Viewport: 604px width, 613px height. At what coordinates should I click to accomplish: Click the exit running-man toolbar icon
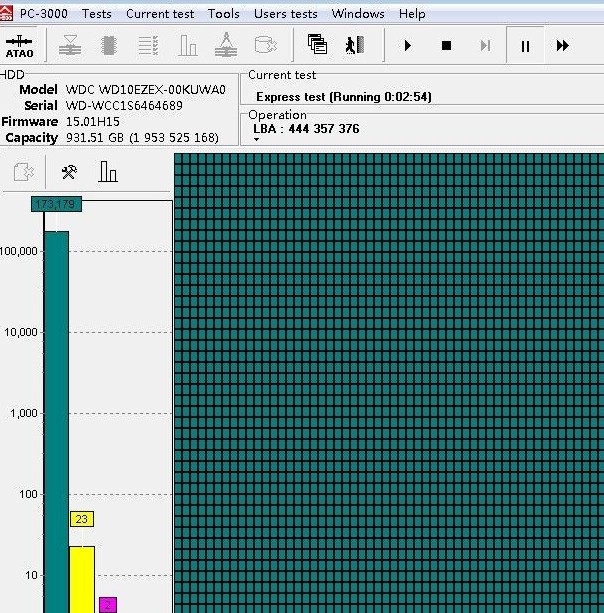(353, 45)
